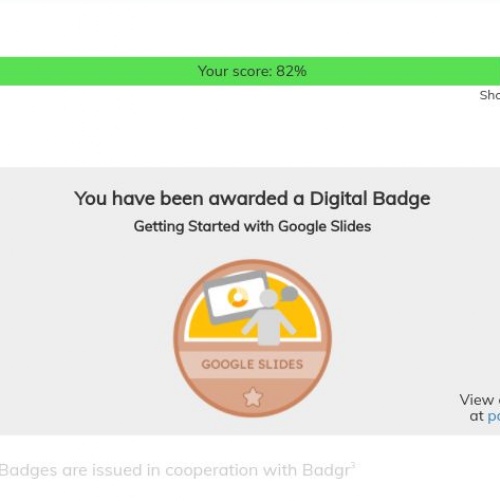Image resolution: width=500 pixels, height=501 pixels.
Task: Click the star icon on the badge
Action: point(253,397)
